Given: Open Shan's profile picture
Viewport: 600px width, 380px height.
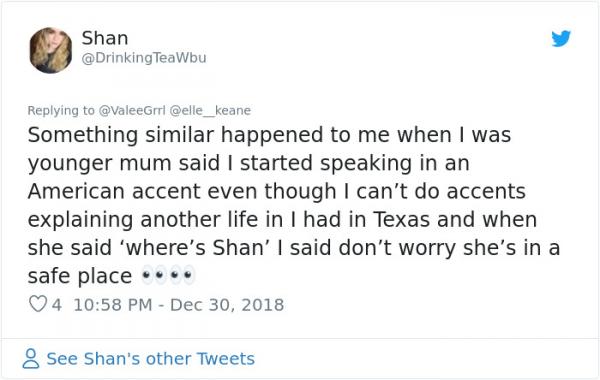Looking at the screenshot, I should [x=51, y=50].
